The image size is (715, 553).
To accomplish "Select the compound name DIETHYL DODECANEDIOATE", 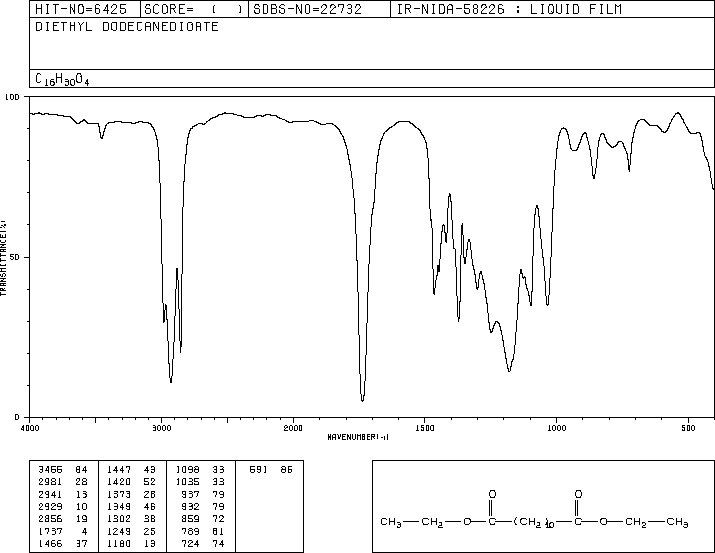I will coord(127,26).
